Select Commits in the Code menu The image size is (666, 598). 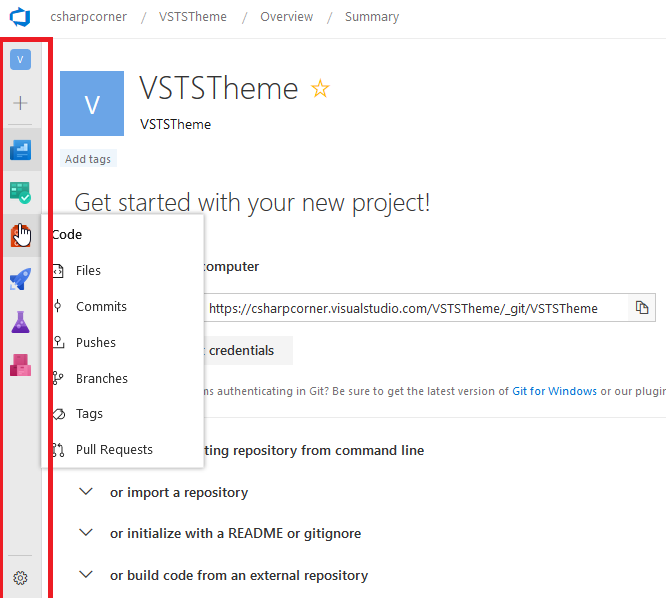click(x=101, y=307)
